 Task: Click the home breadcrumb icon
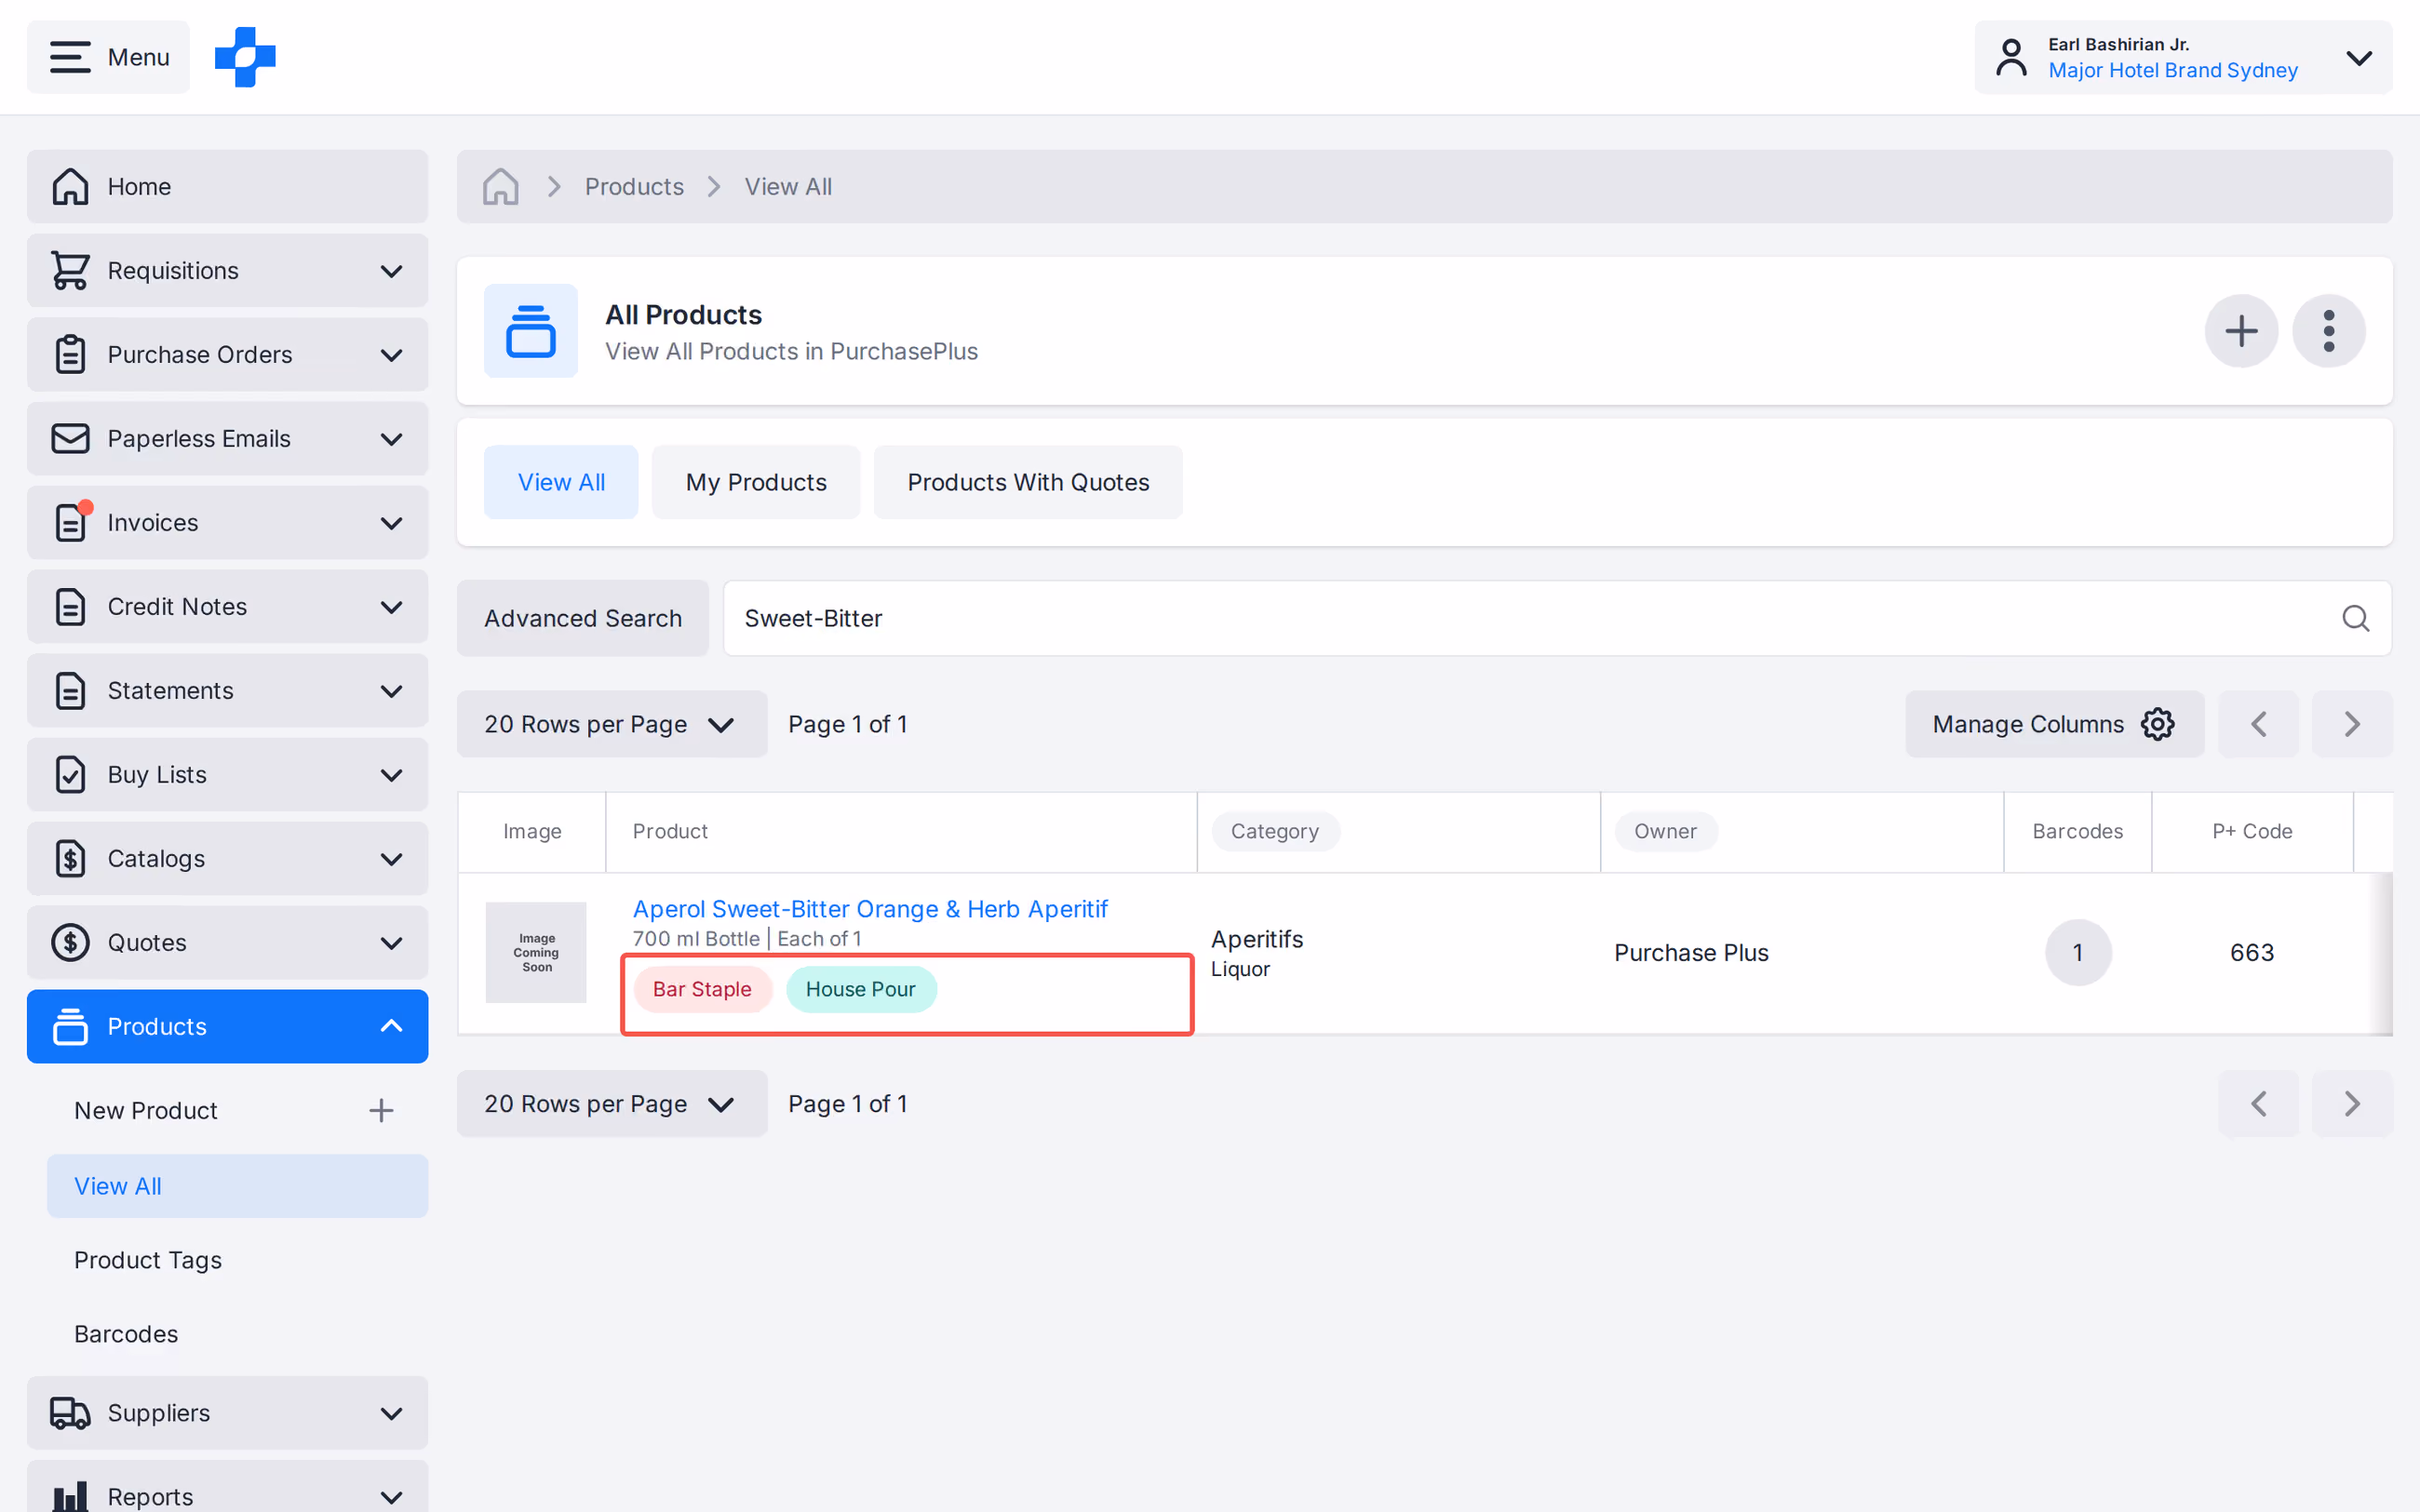pos(500,186)
